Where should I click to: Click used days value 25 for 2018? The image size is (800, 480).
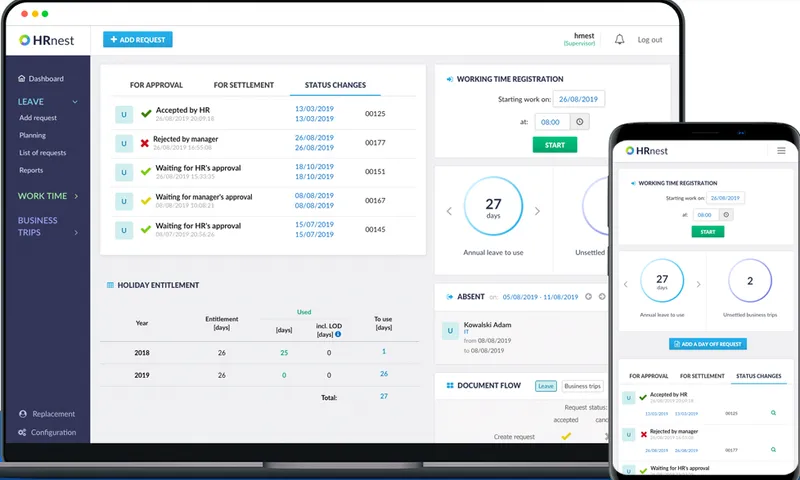(x=284, y=352)
